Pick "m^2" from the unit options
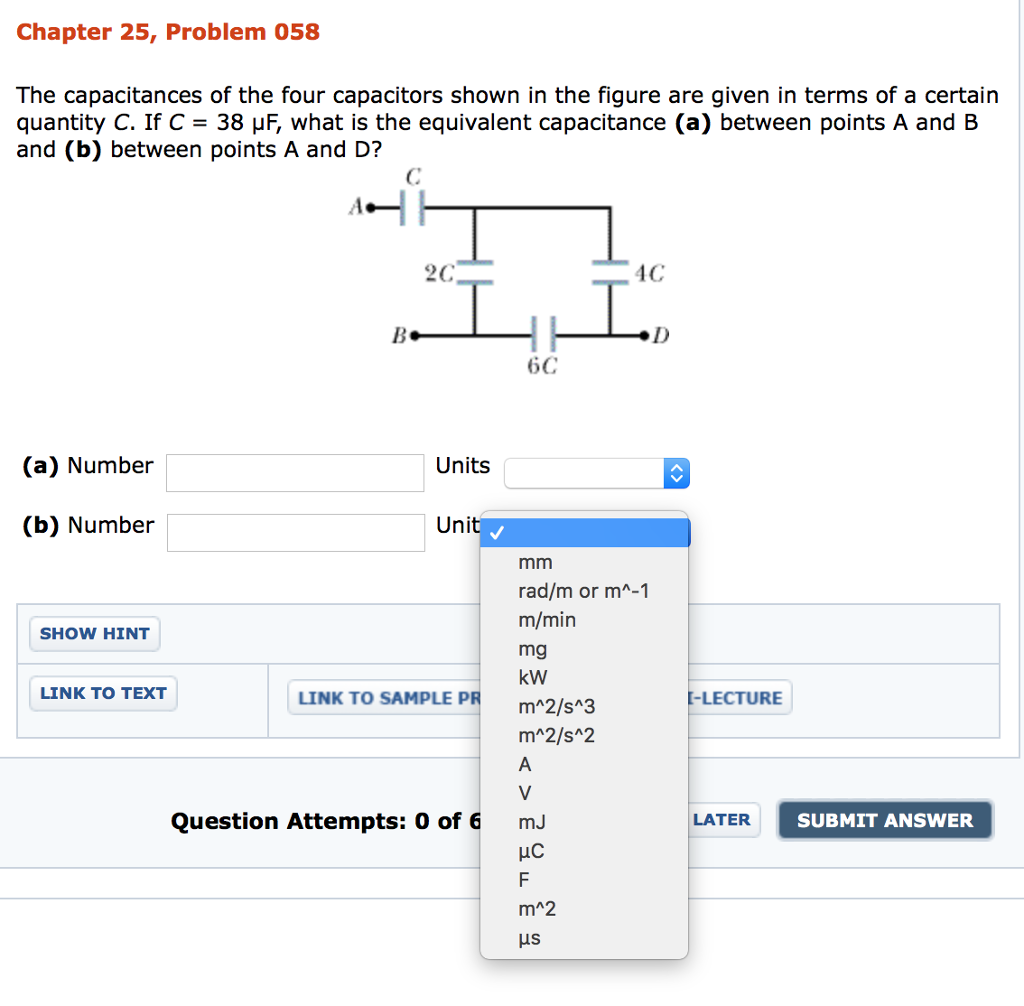Screen dimensions: 1024x1006 [539, 909]
